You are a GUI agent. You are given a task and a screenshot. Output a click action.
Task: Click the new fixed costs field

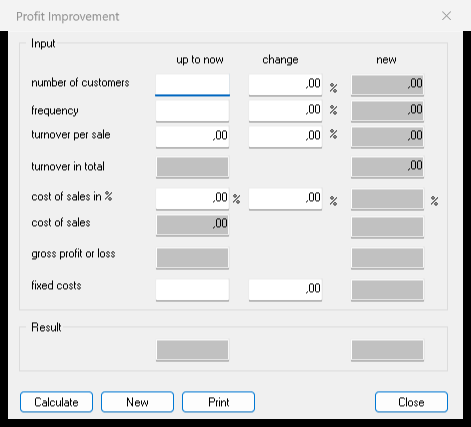coord(387,290)
